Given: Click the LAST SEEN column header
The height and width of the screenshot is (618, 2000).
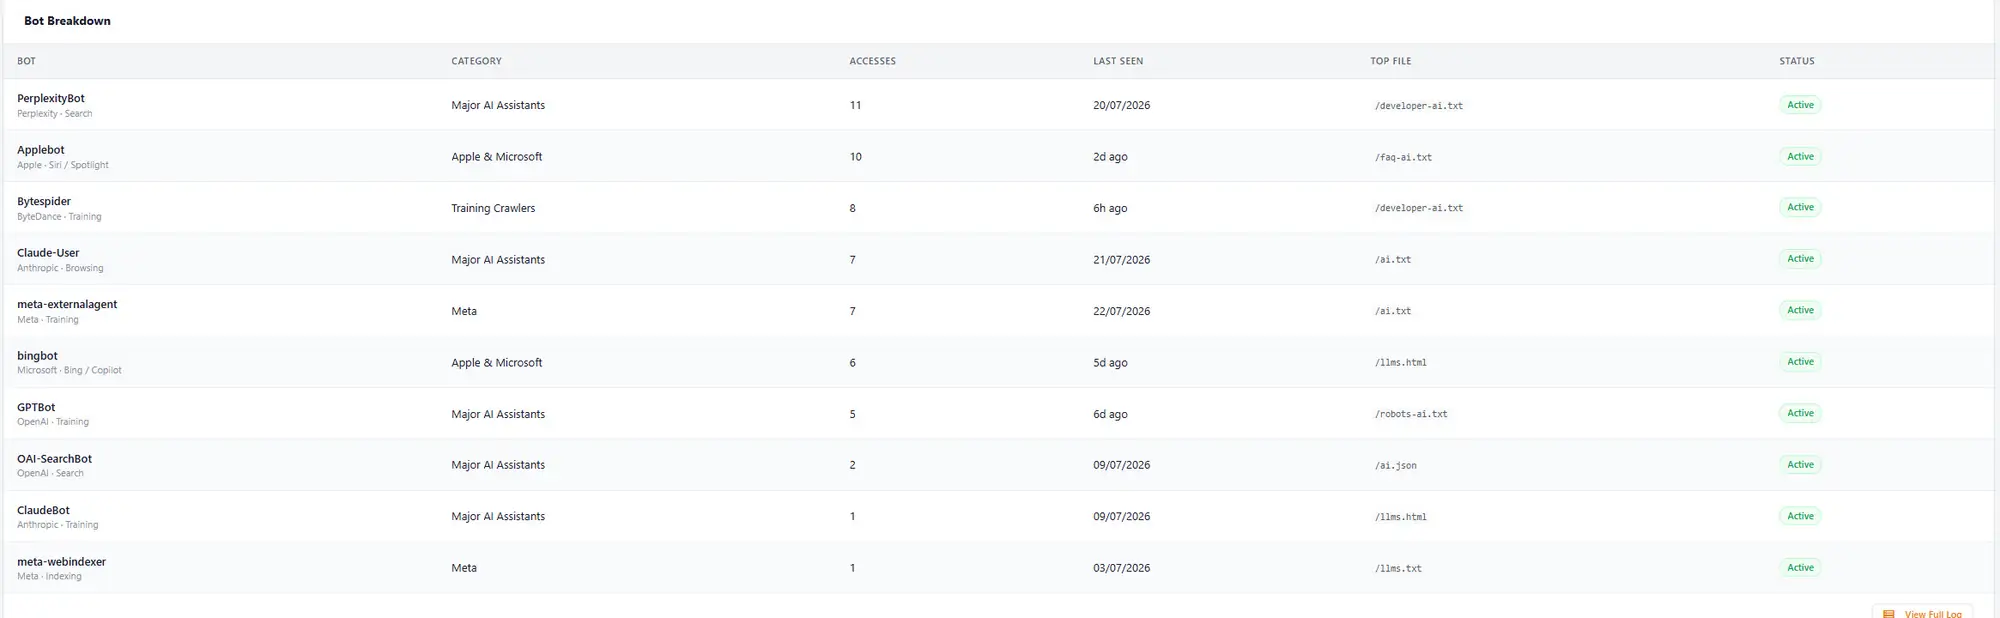Looking at the screenshot, I should pyautogui.click(x=1118, y=61).
